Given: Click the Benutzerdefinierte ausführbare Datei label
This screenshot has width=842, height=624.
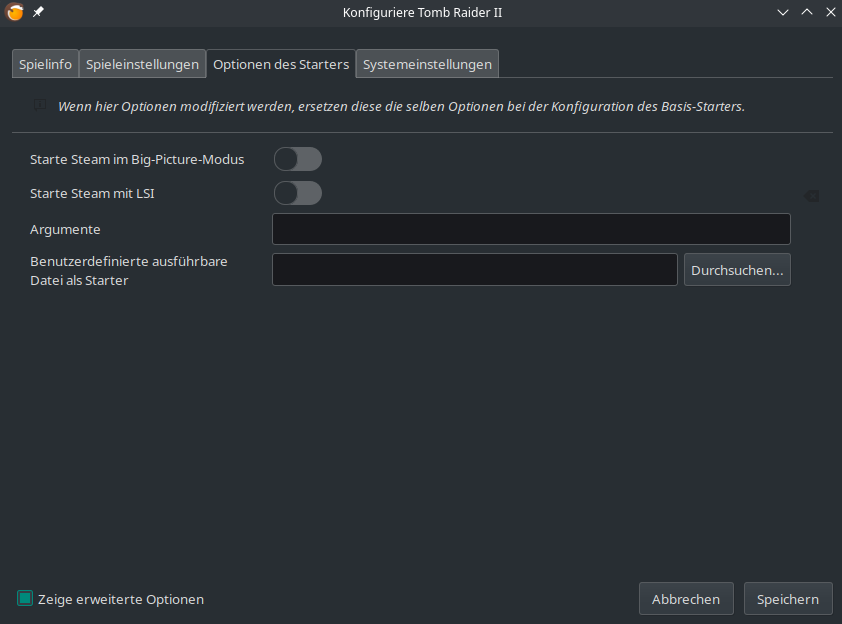Looking at the screenshot, I should 129,271.
